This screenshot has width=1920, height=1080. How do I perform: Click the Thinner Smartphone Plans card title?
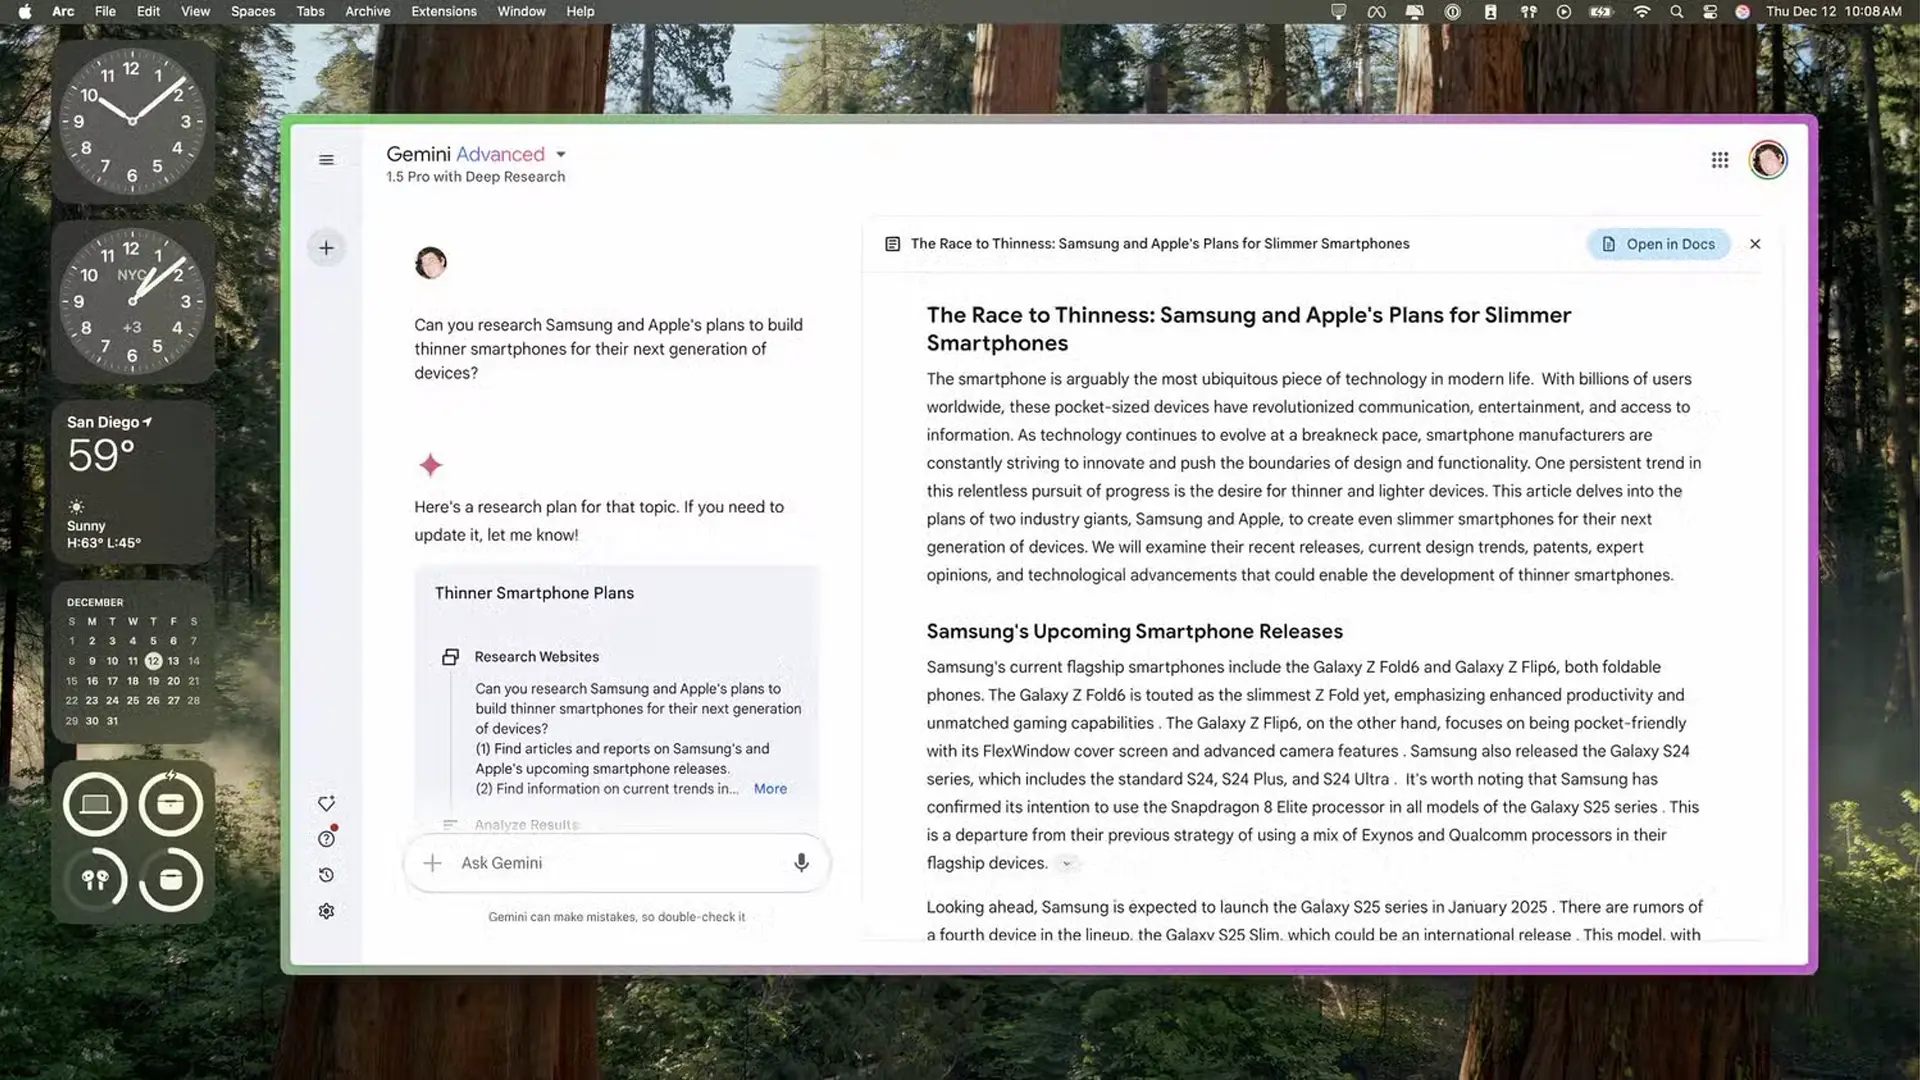(x=534, y=593)
